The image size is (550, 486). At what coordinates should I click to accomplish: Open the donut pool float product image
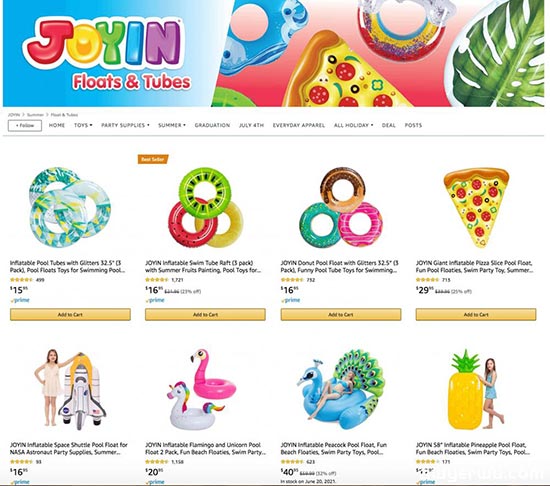(341, 207)
